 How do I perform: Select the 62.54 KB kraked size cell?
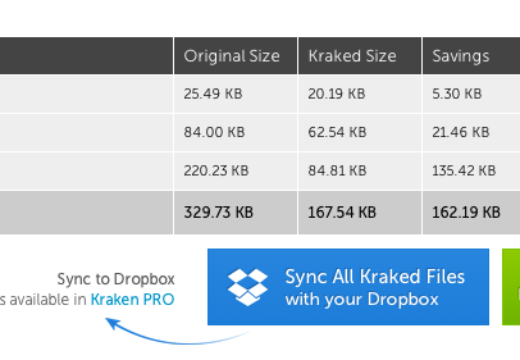[360, 132]
